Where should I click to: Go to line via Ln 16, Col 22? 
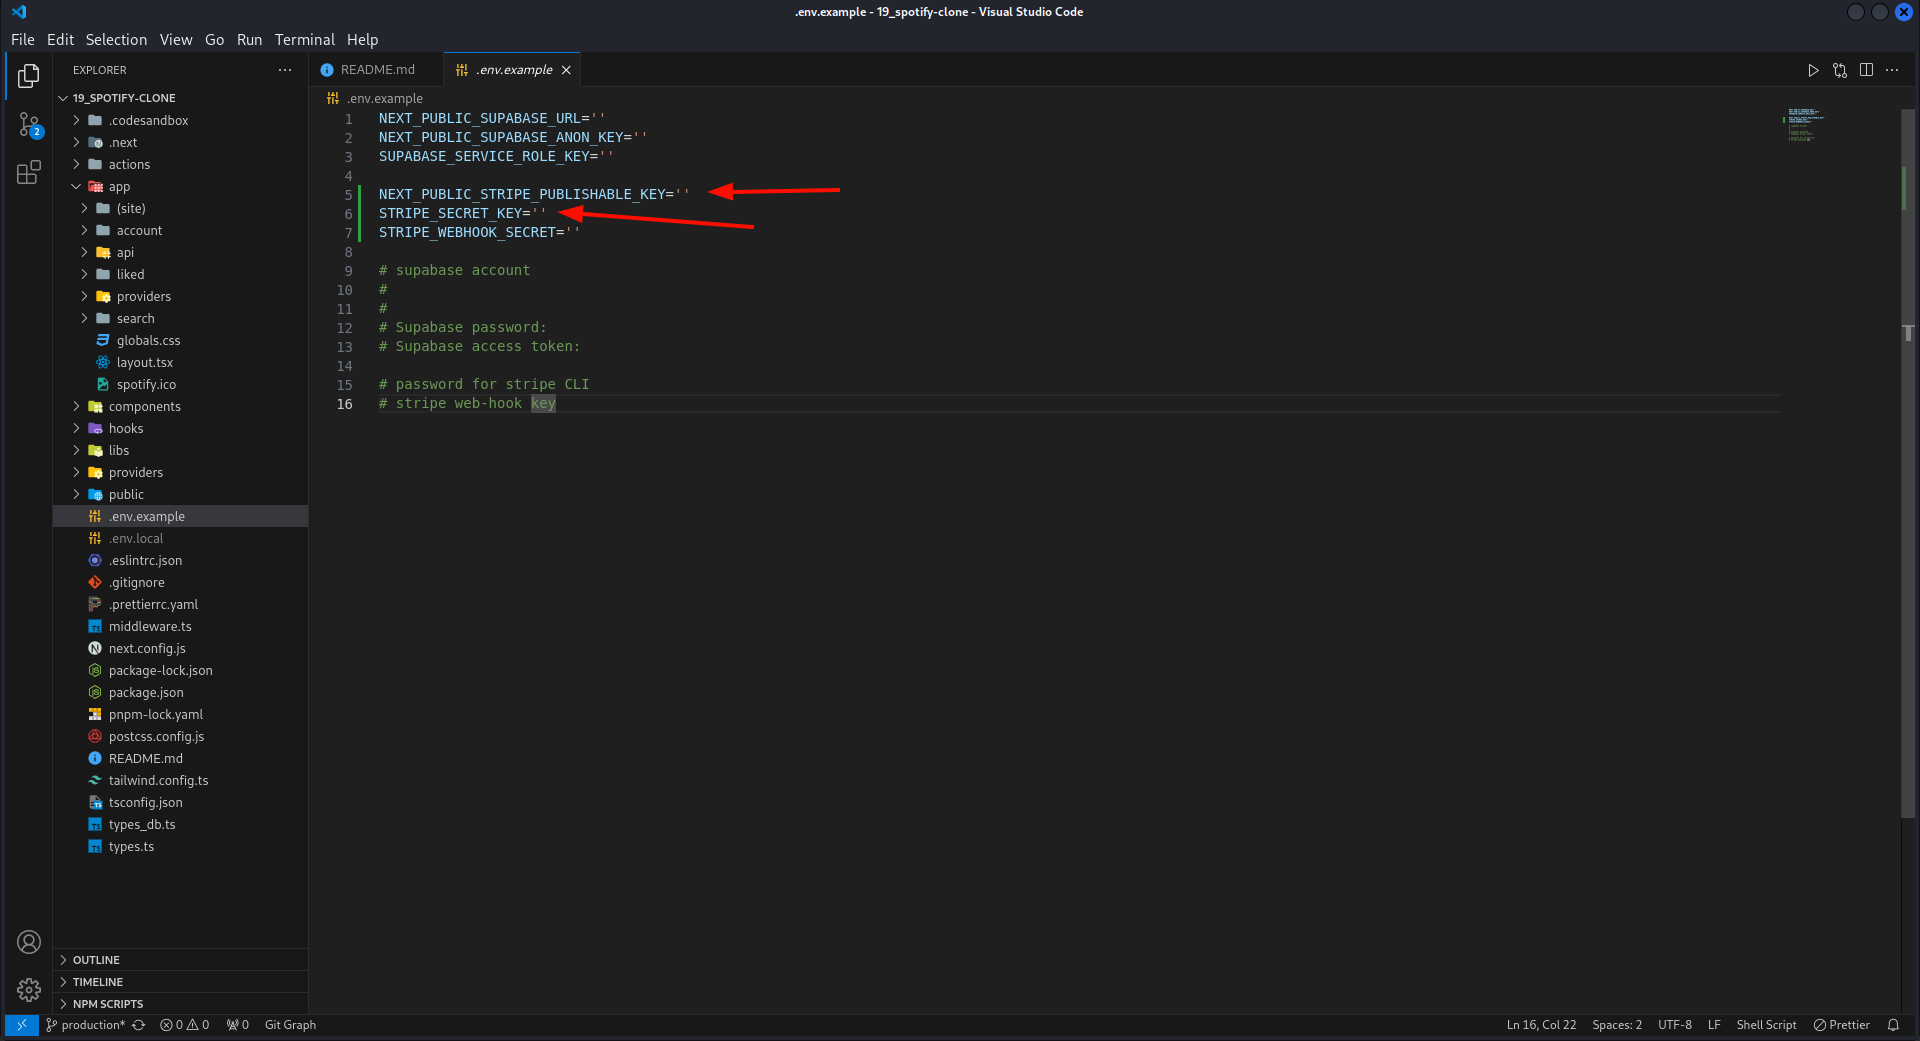pos(1541,1025)
